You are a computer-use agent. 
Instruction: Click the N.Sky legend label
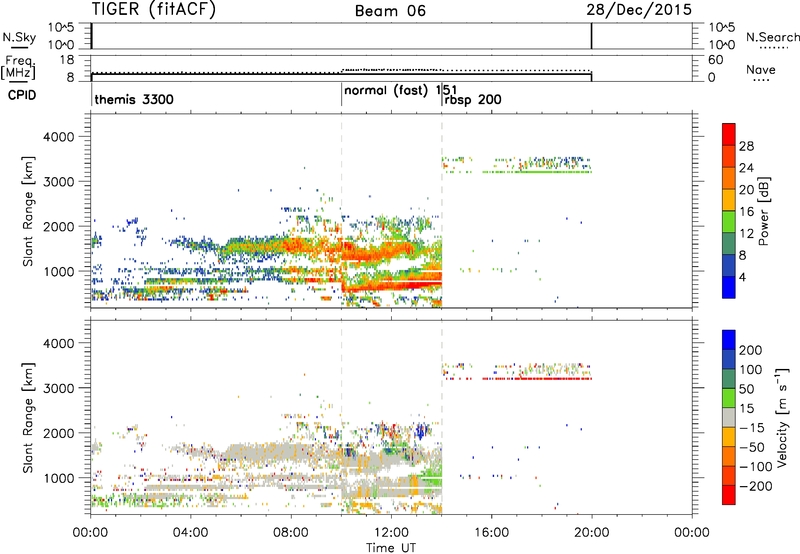tap(19, 37)
